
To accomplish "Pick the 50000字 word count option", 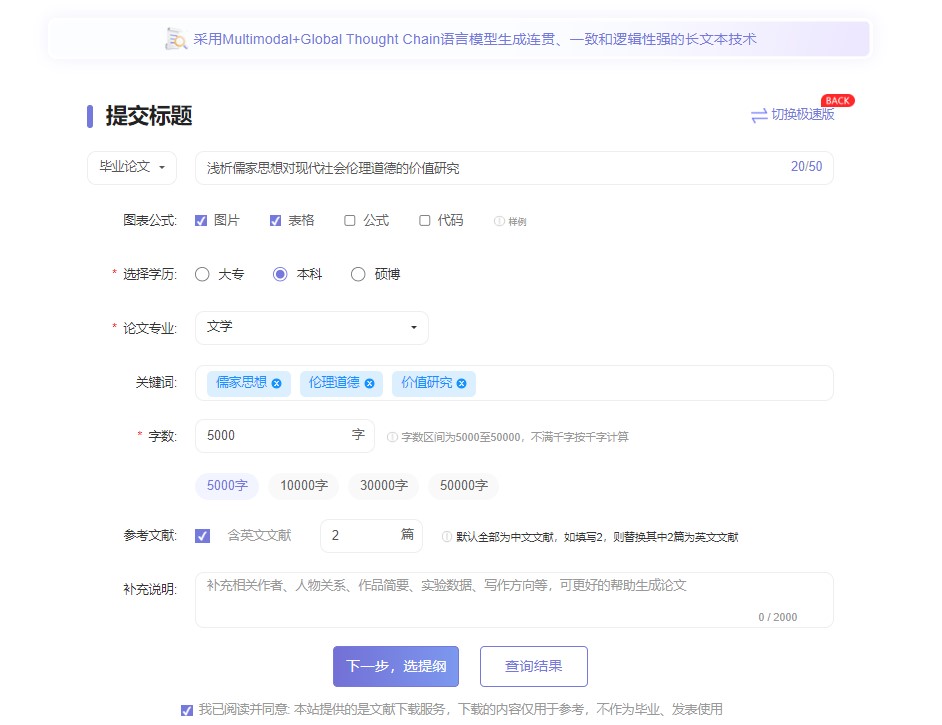I will tap(463, 486).
